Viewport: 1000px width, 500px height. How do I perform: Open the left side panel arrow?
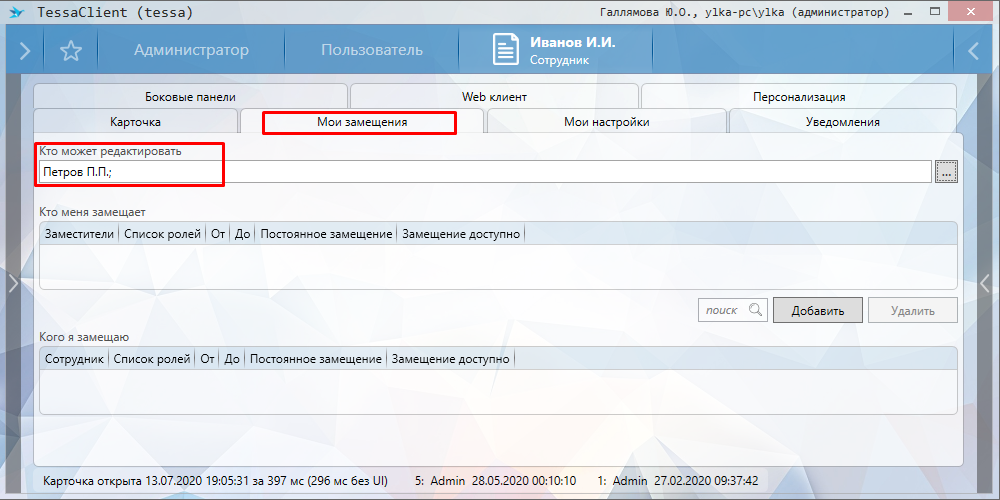click(x=13, y=283)
